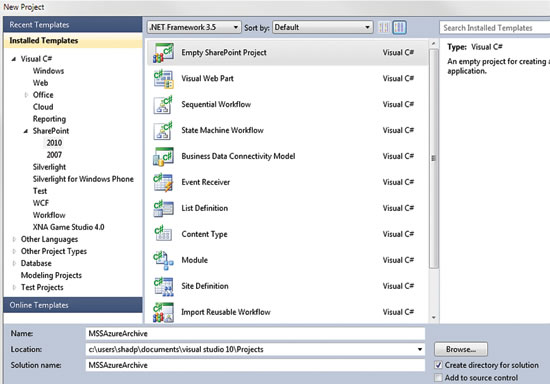Click the Site Definition template icon

[163, 286]
